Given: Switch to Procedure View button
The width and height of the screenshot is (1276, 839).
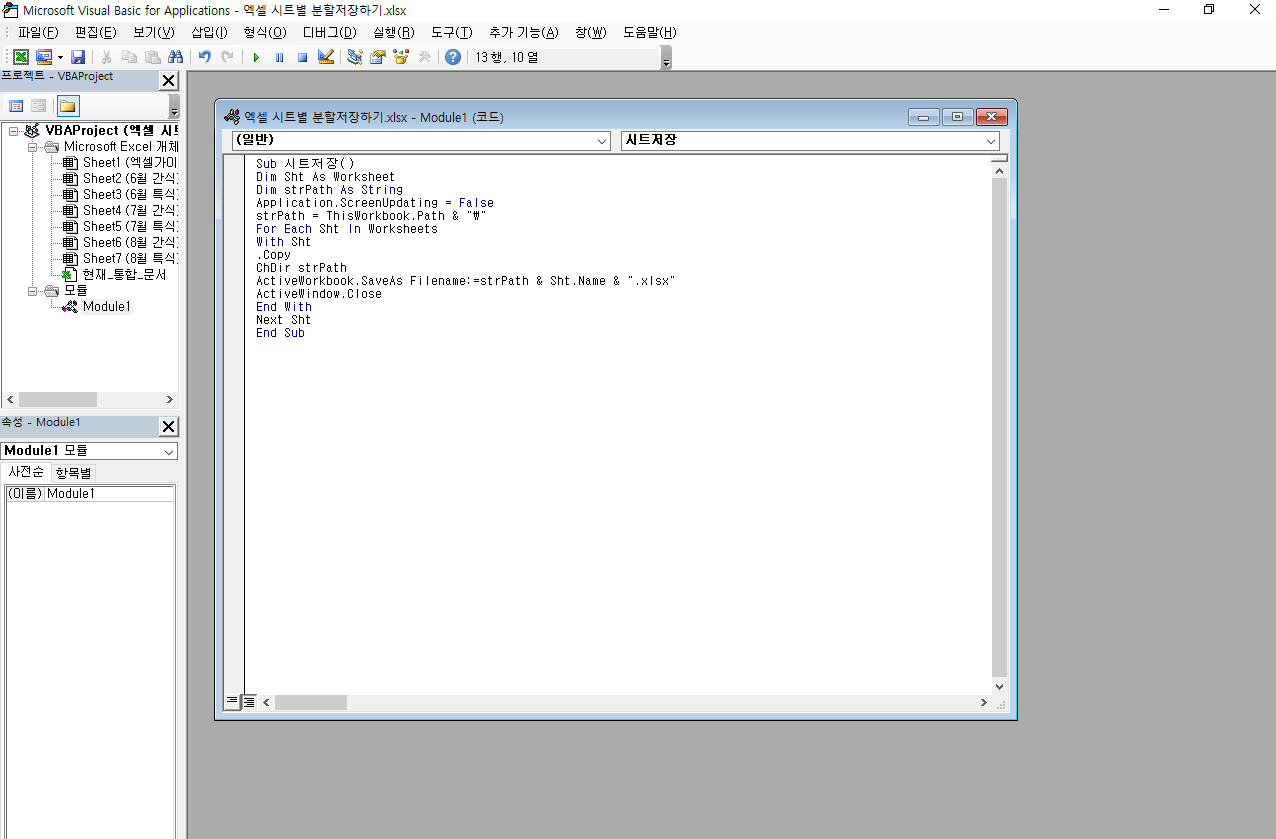Looking at the screenshot, I should coord(232,702).
